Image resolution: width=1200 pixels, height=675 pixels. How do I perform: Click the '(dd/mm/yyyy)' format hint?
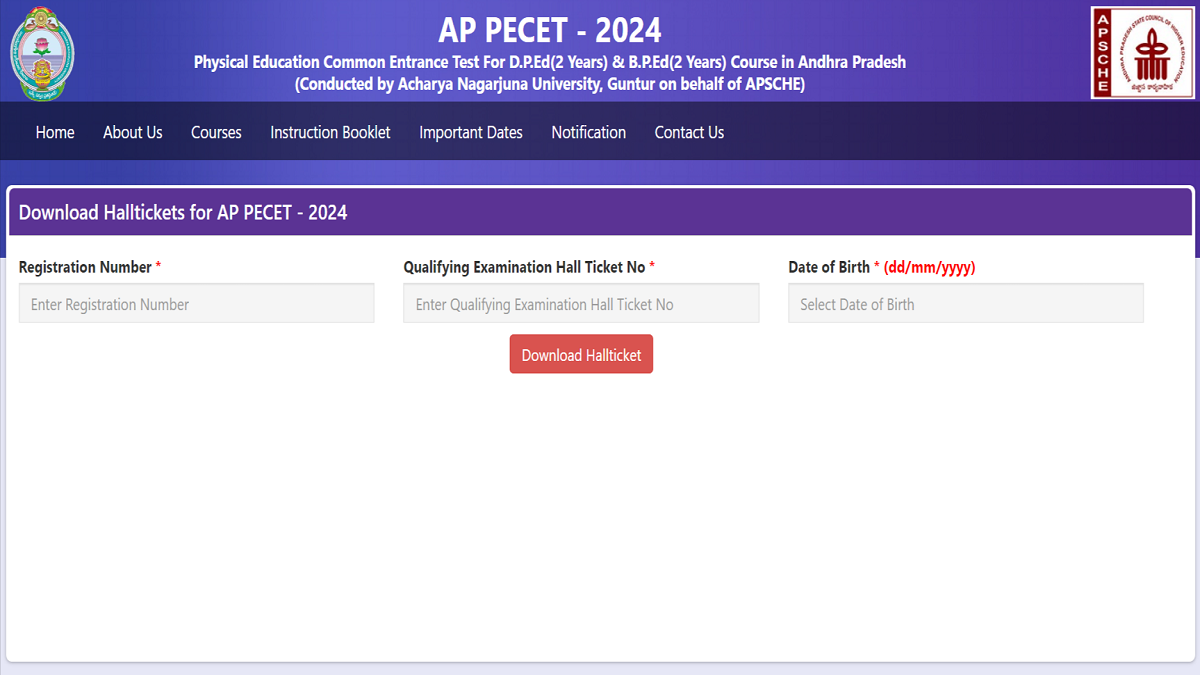pyautogui.click(x=929, y=267)
